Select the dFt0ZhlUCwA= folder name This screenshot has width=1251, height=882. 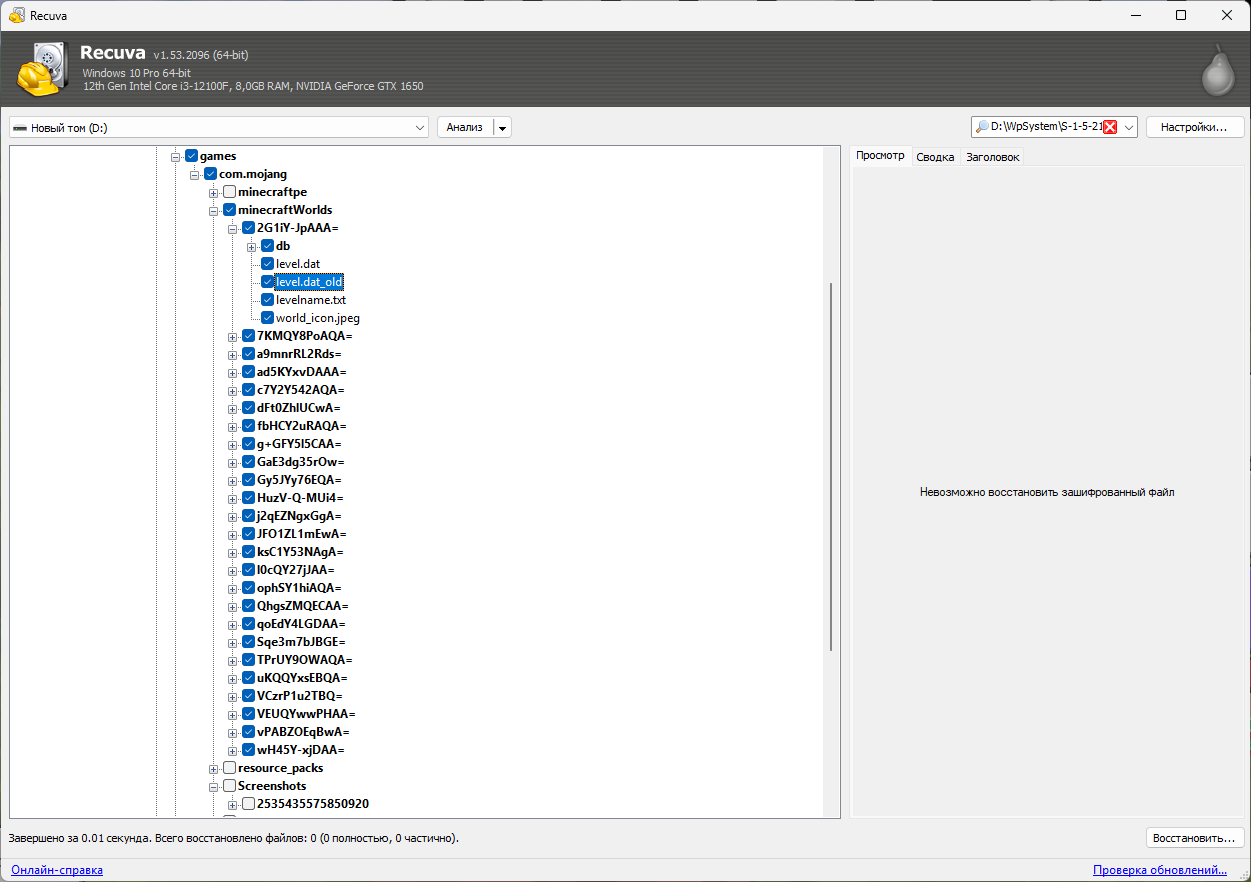point(298,408)
